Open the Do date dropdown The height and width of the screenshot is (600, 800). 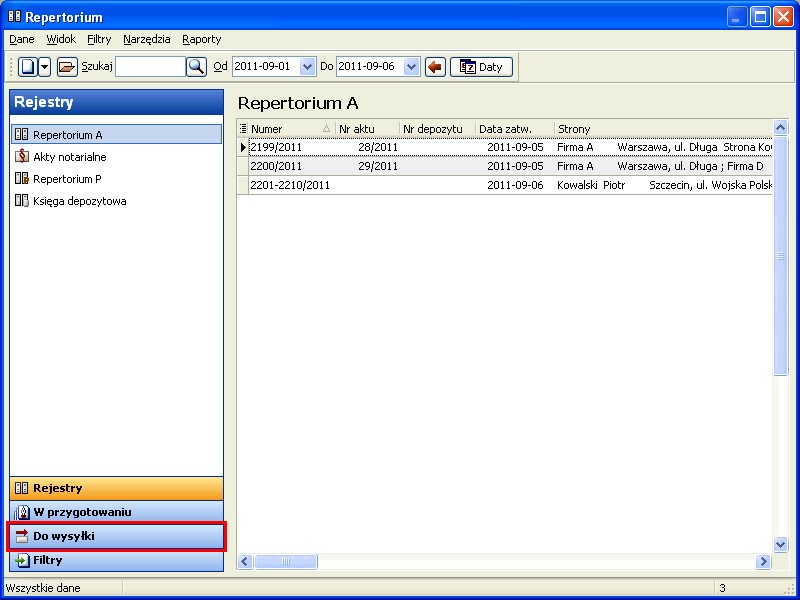pyautogui.click(x=411, y=67)
